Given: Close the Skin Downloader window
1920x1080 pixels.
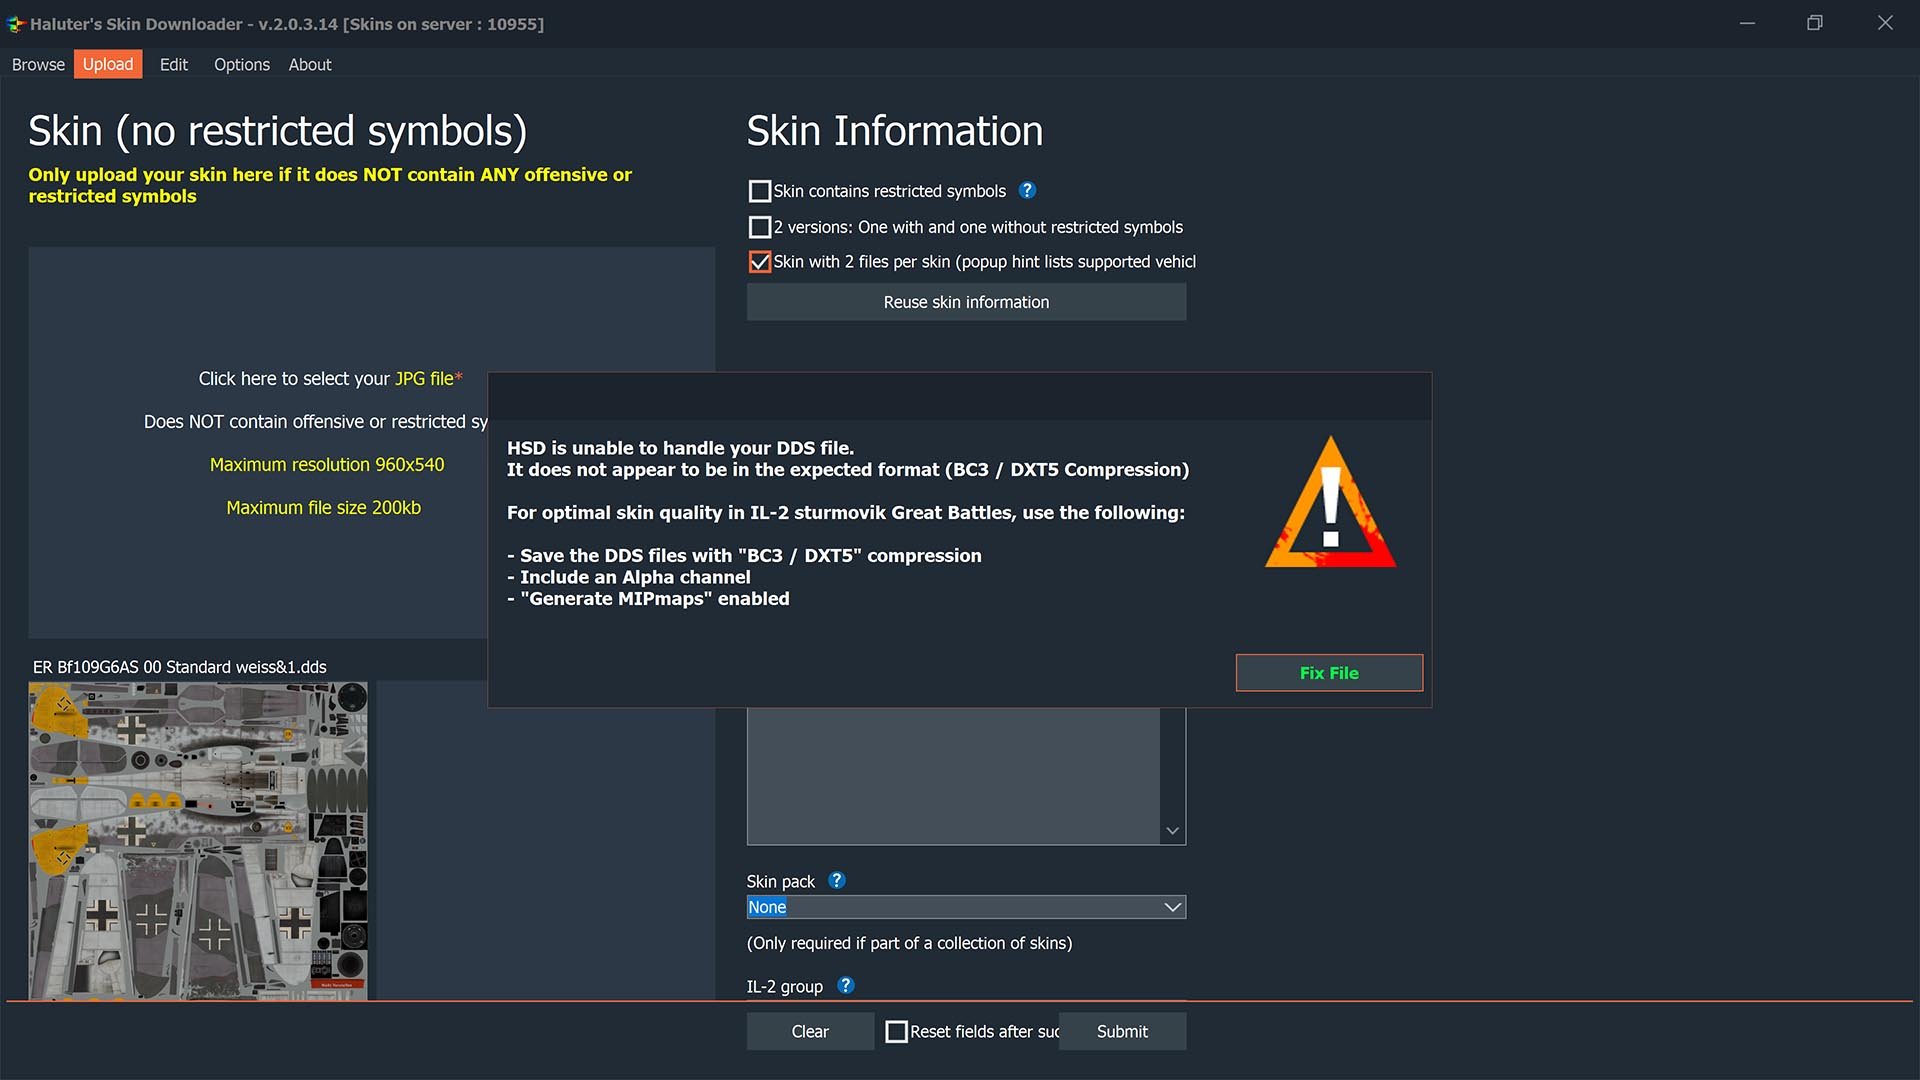Looking at the screenshot, I should pyautogui.click(x=1885, y=23).
